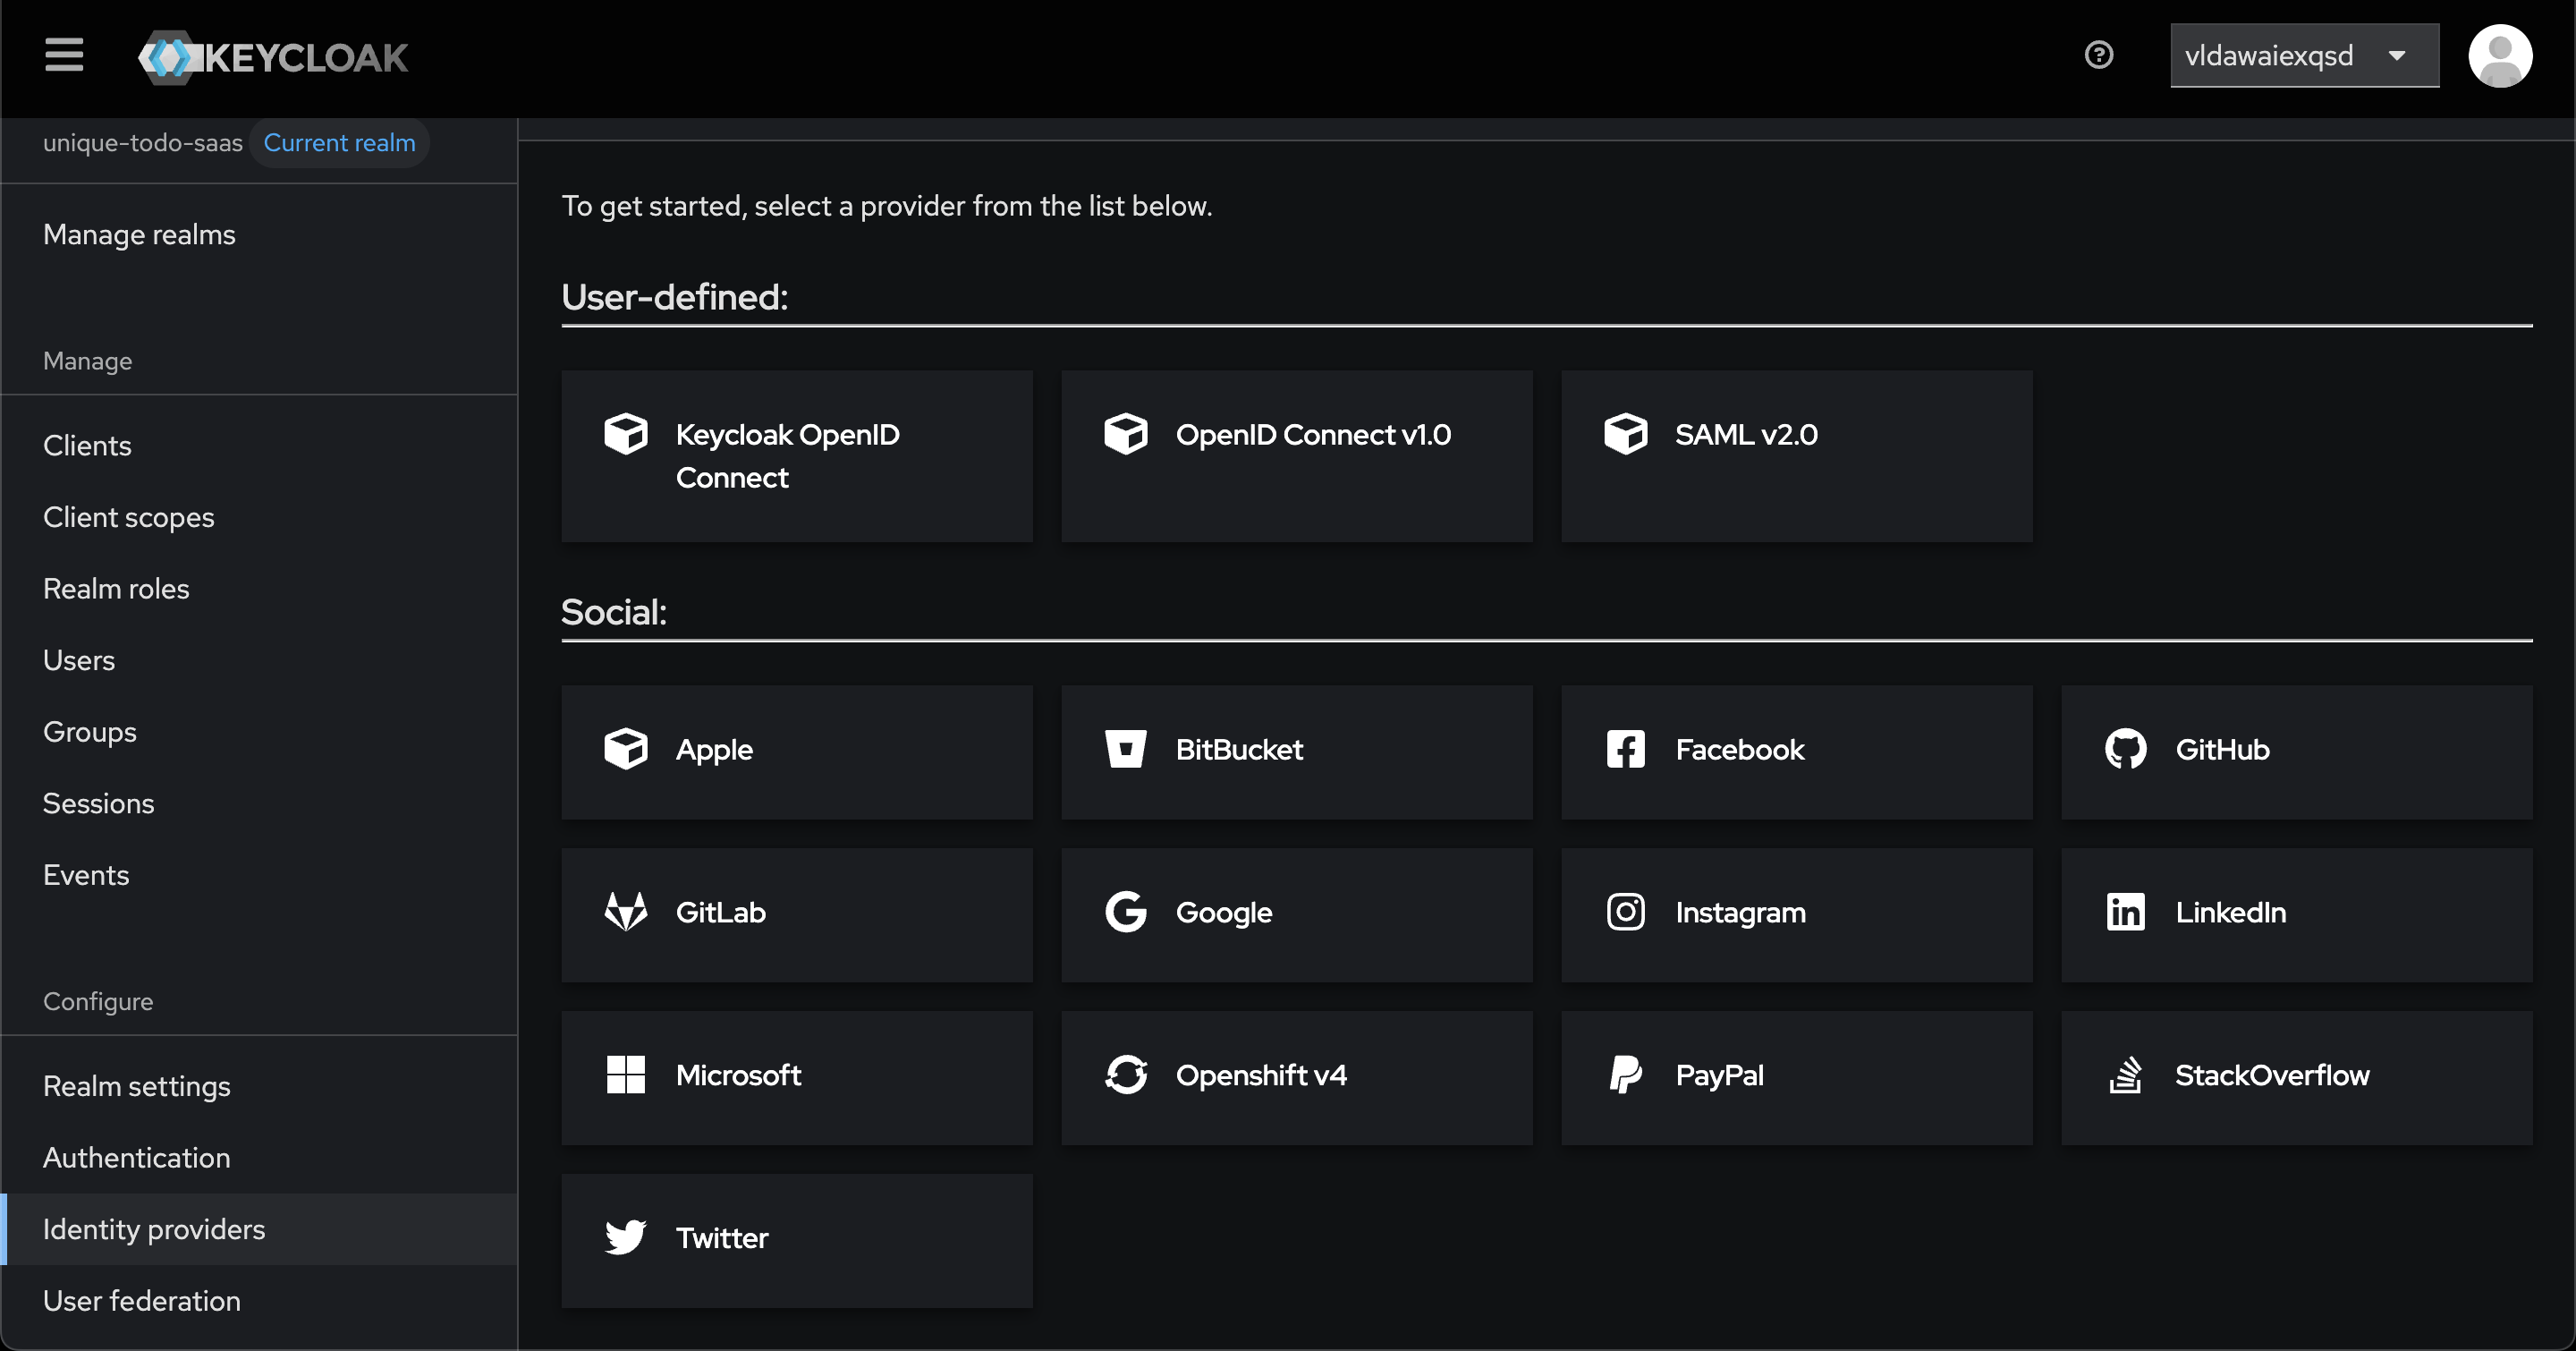Click the GitLab fox icon
Screen dimensions: 2576x1351
626,912
